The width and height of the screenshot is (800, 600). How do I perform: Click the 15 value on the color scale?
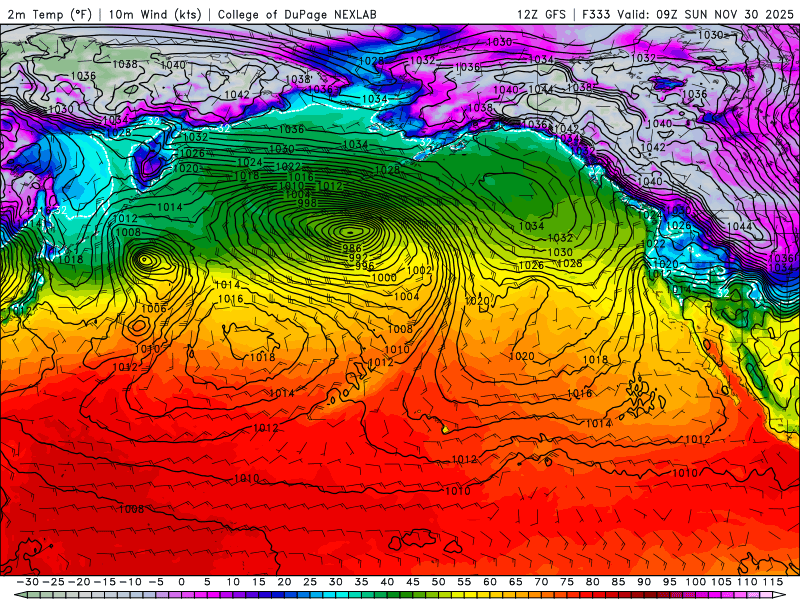coord(259,582)
